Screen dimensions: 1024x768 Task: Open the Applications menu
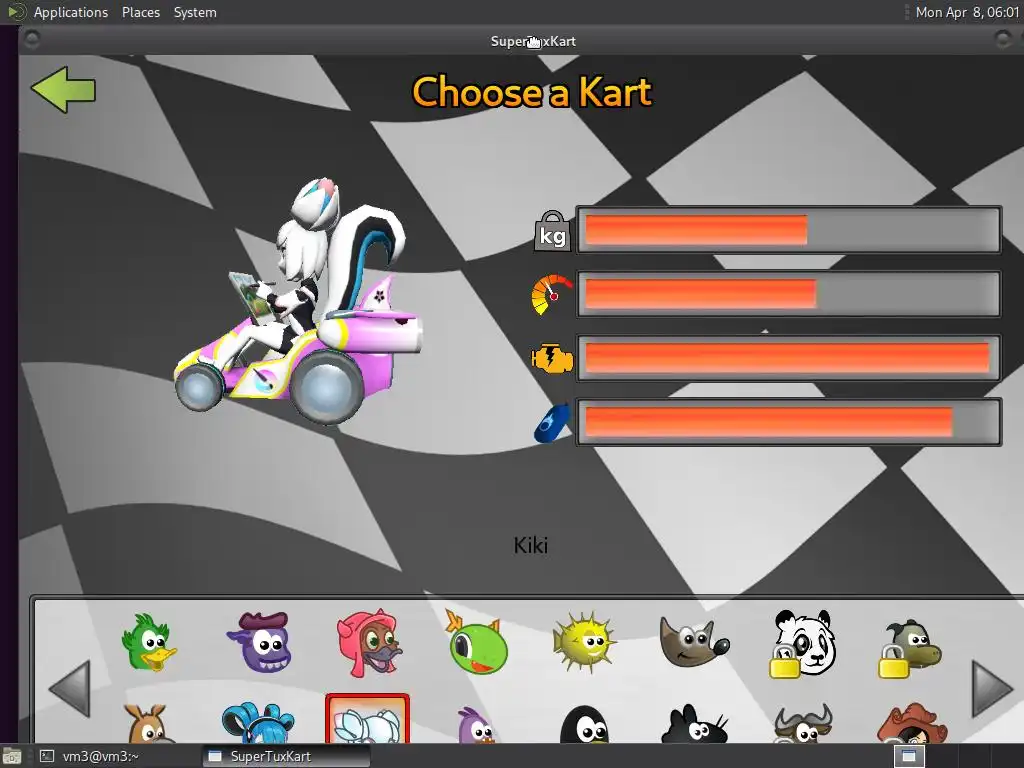[71, 12]
